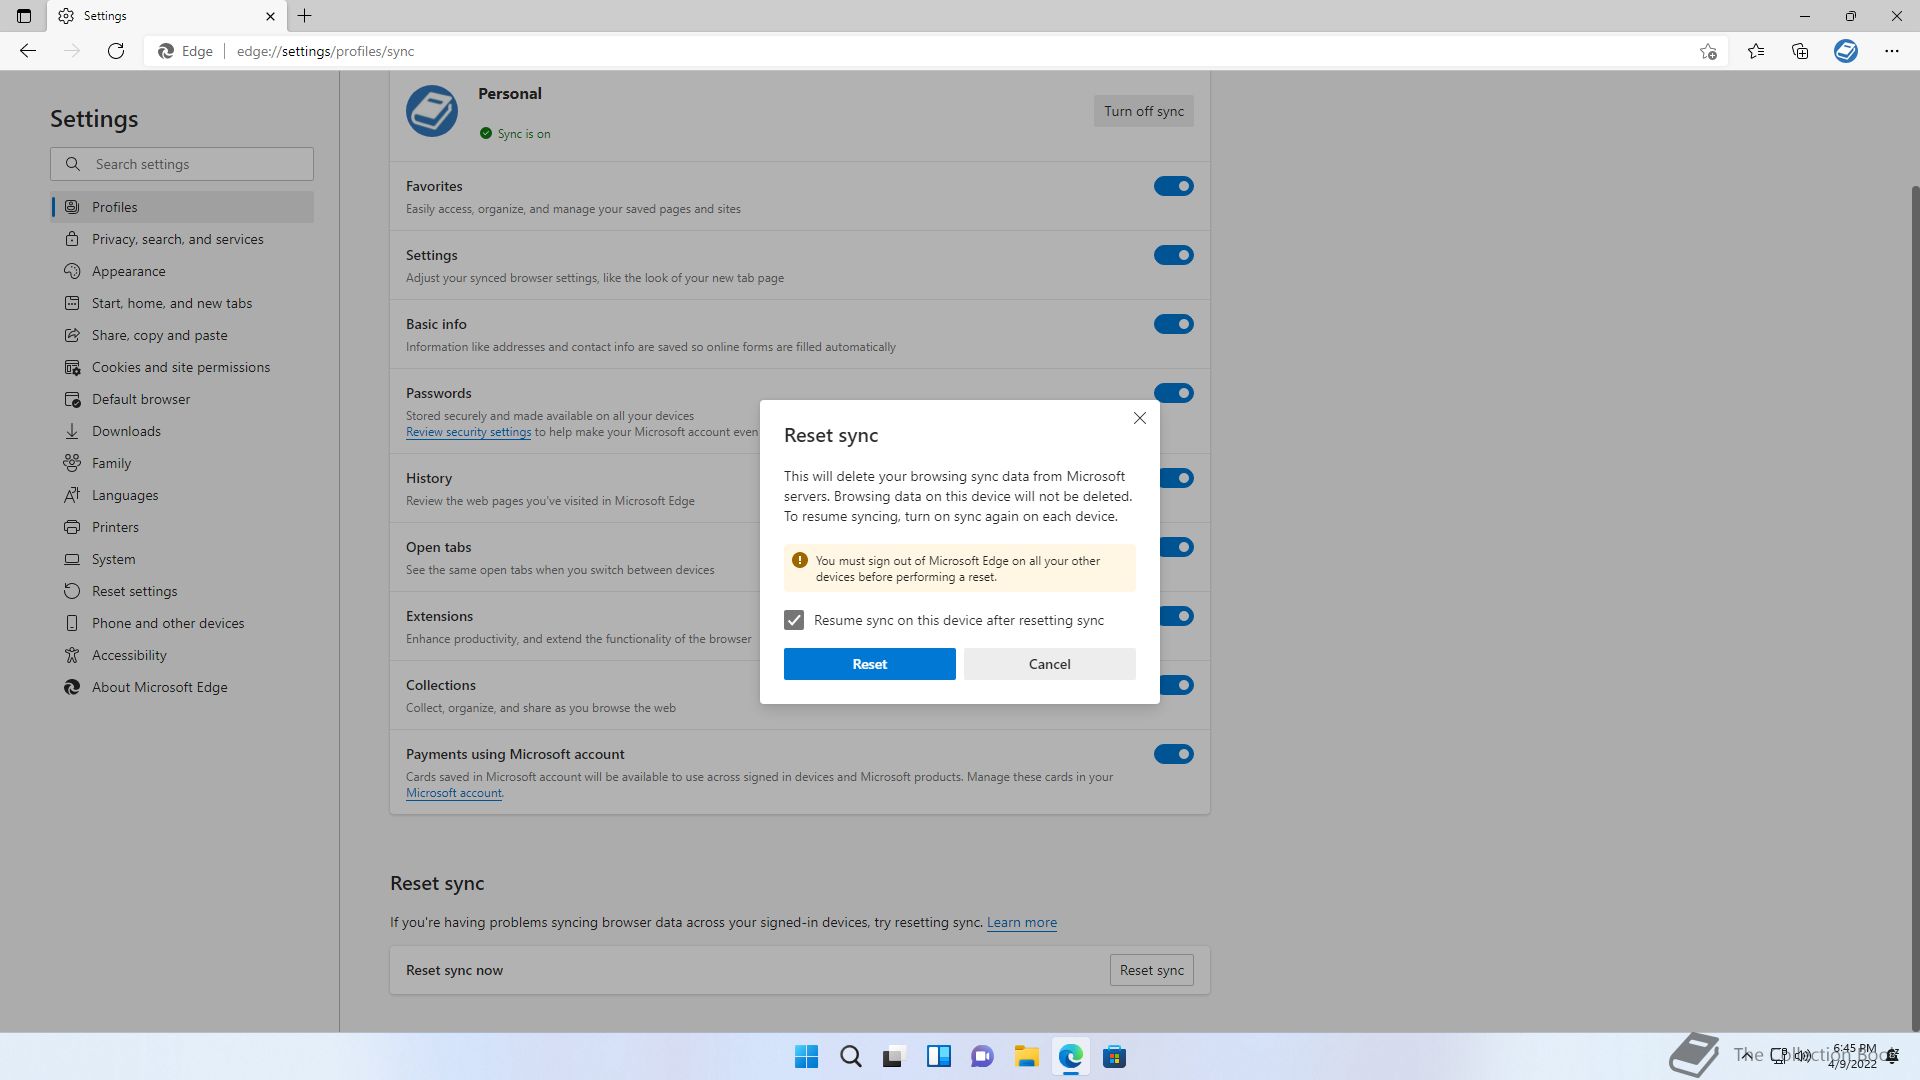The height and width of the screenshot is (1080, 1920).
Task: Refresh the settings page
Action: [116, 51]
